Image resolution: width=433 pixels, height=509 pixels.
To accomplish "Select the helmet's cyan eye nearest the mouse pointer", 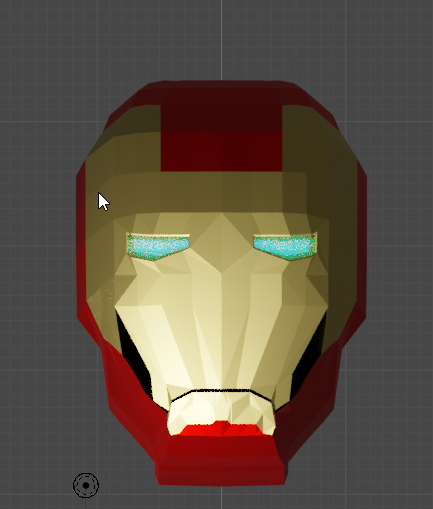I will [x=157, y=247].
